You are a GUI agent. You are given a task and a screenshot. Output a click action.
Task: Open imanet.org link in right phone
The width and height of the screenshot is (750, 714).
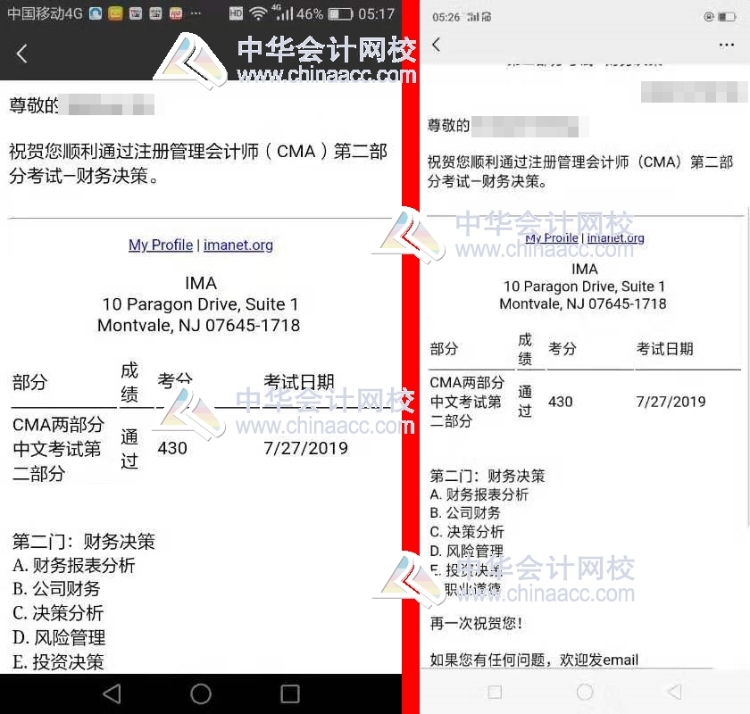[616, 238]
